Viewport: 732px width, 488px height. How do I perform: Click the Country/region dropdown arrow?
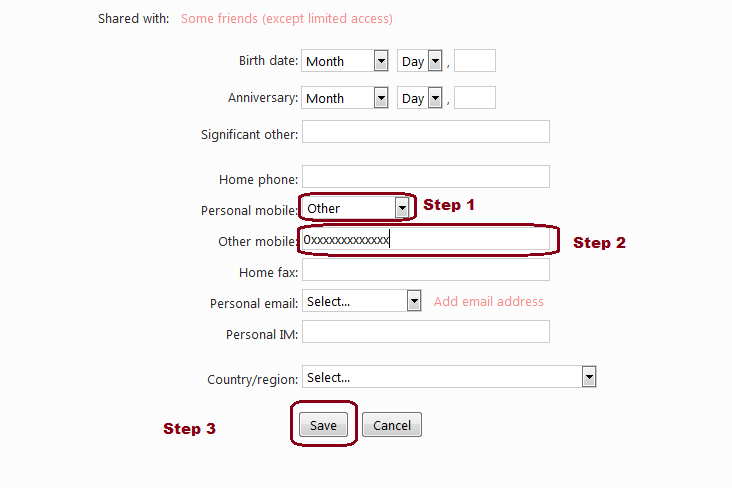click(589, 377)
